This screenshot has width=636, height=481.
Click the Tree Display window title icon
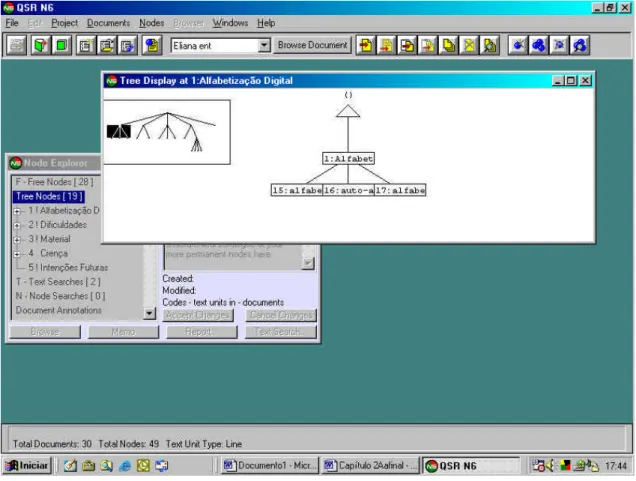click(x=112, y=81)
